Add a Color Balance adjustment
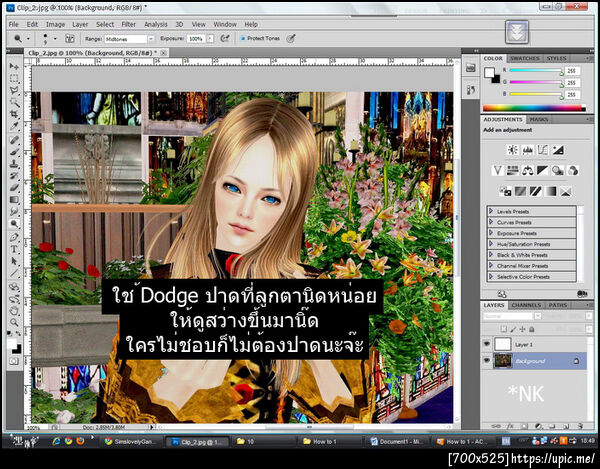 pos(528,170)
